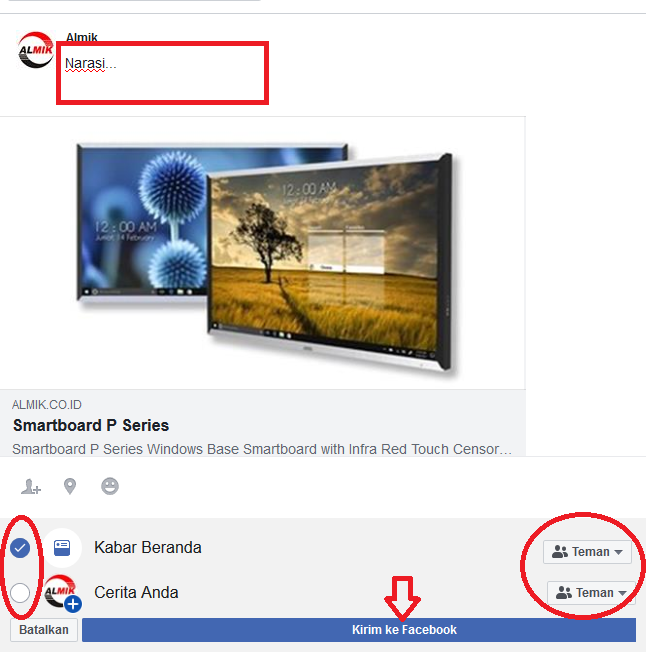The width and height of the screenshot is (646, 652).
Task: Click the Almik profile logo at top
Action: tap(36, 50)
